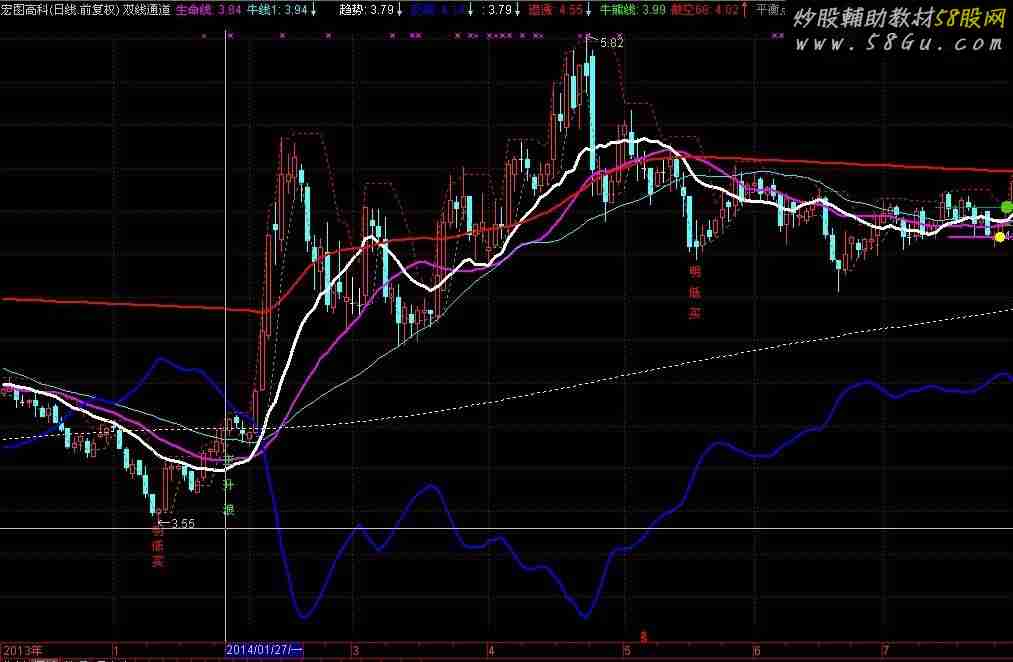
Task: Click the yellow dot marker at chart right edge
Action: tap(1000, 237)
